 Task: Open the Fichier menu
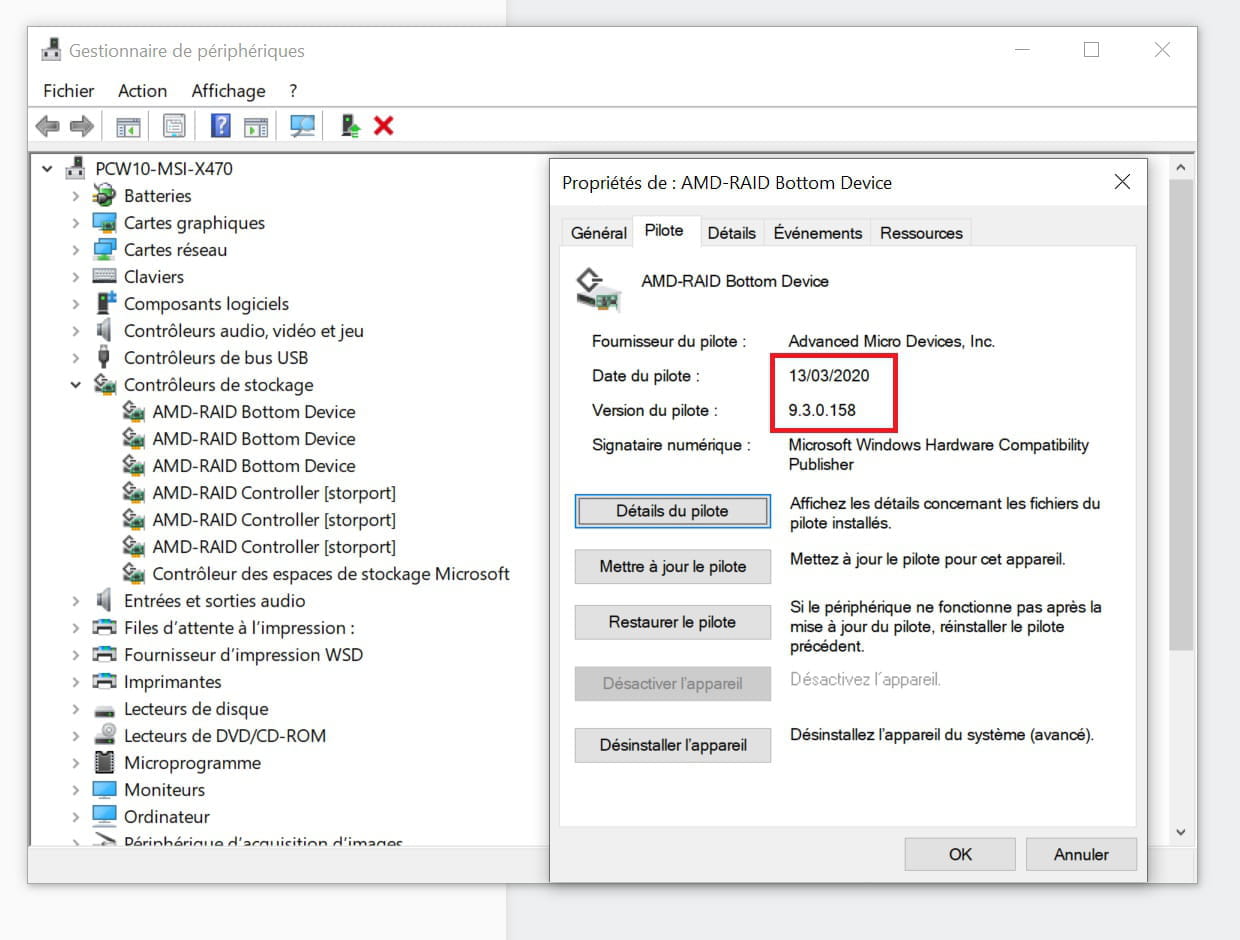(x=69, y=90)
